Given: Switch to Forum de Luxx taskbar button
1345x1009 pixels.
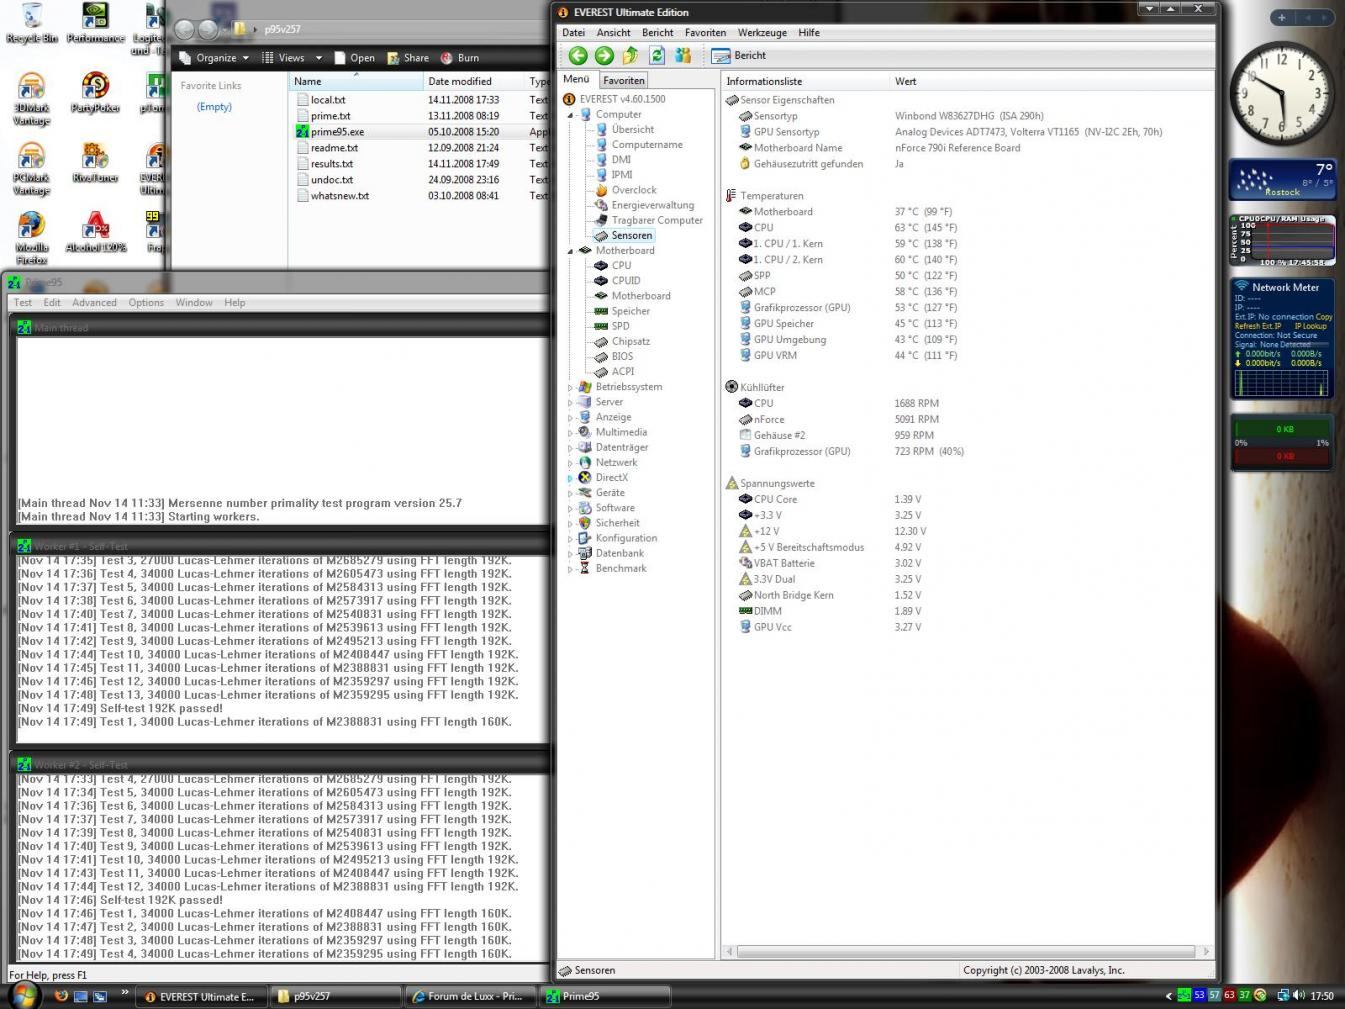Looking at the screenshot, I should coord(469,996).
